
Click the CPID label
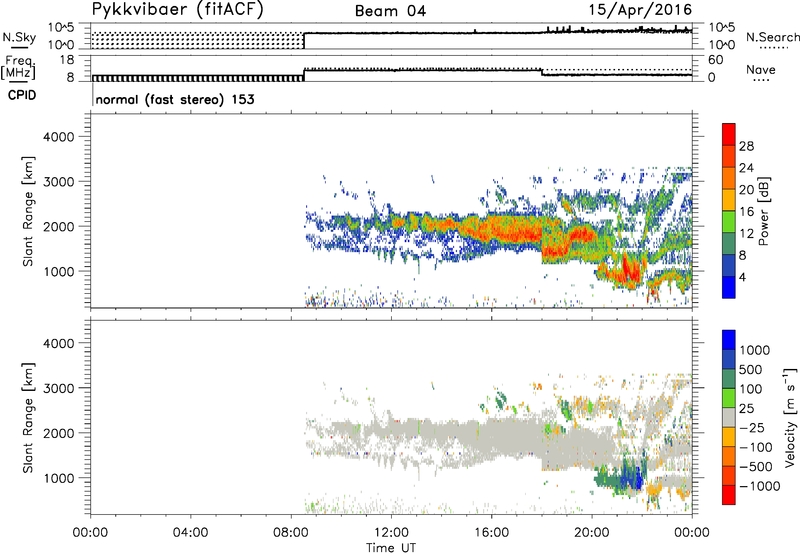point(22,95)
